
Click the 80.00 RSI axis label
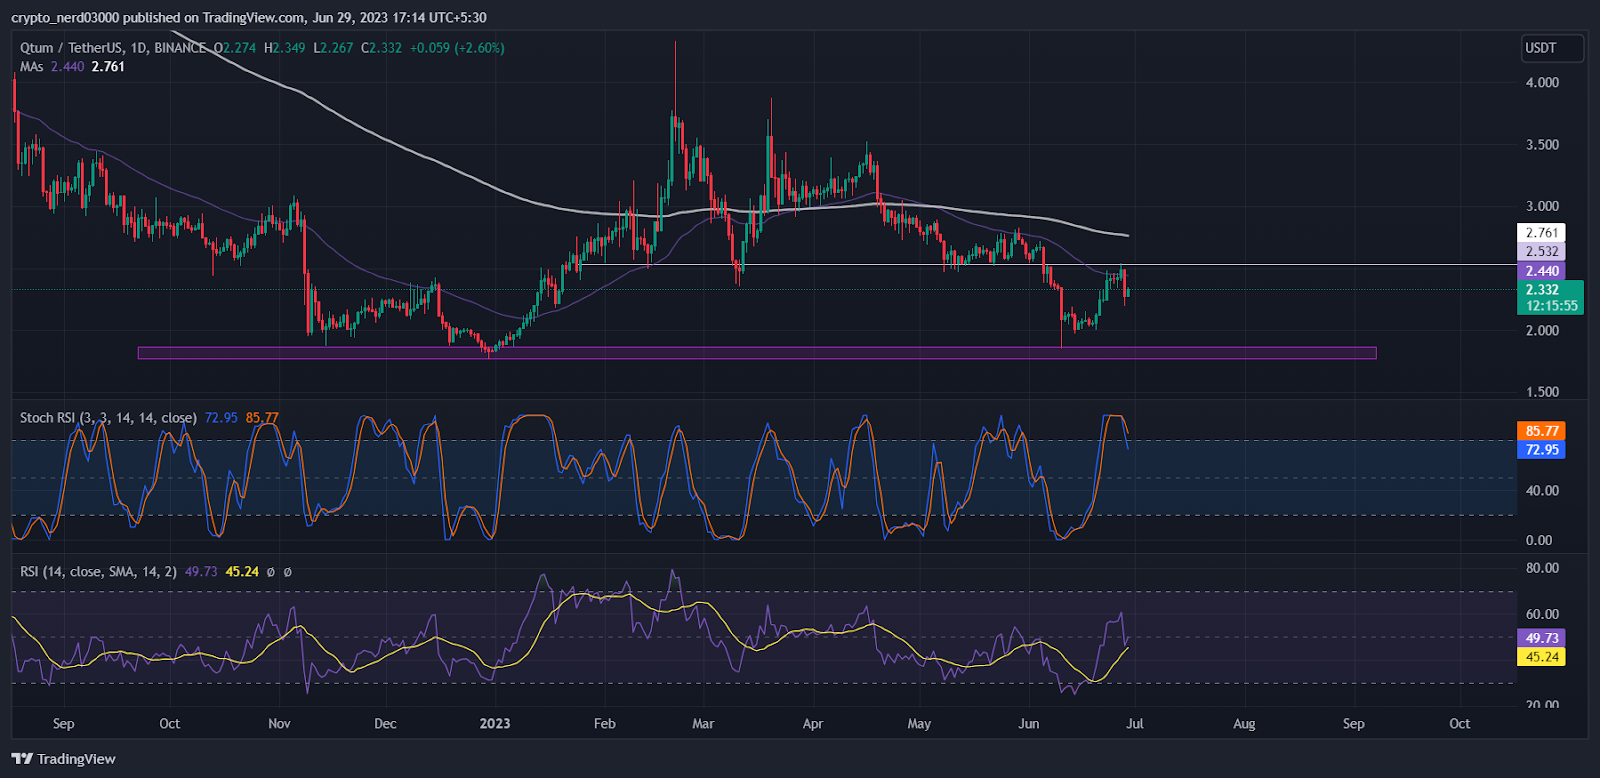click(x=1542, y=568)
